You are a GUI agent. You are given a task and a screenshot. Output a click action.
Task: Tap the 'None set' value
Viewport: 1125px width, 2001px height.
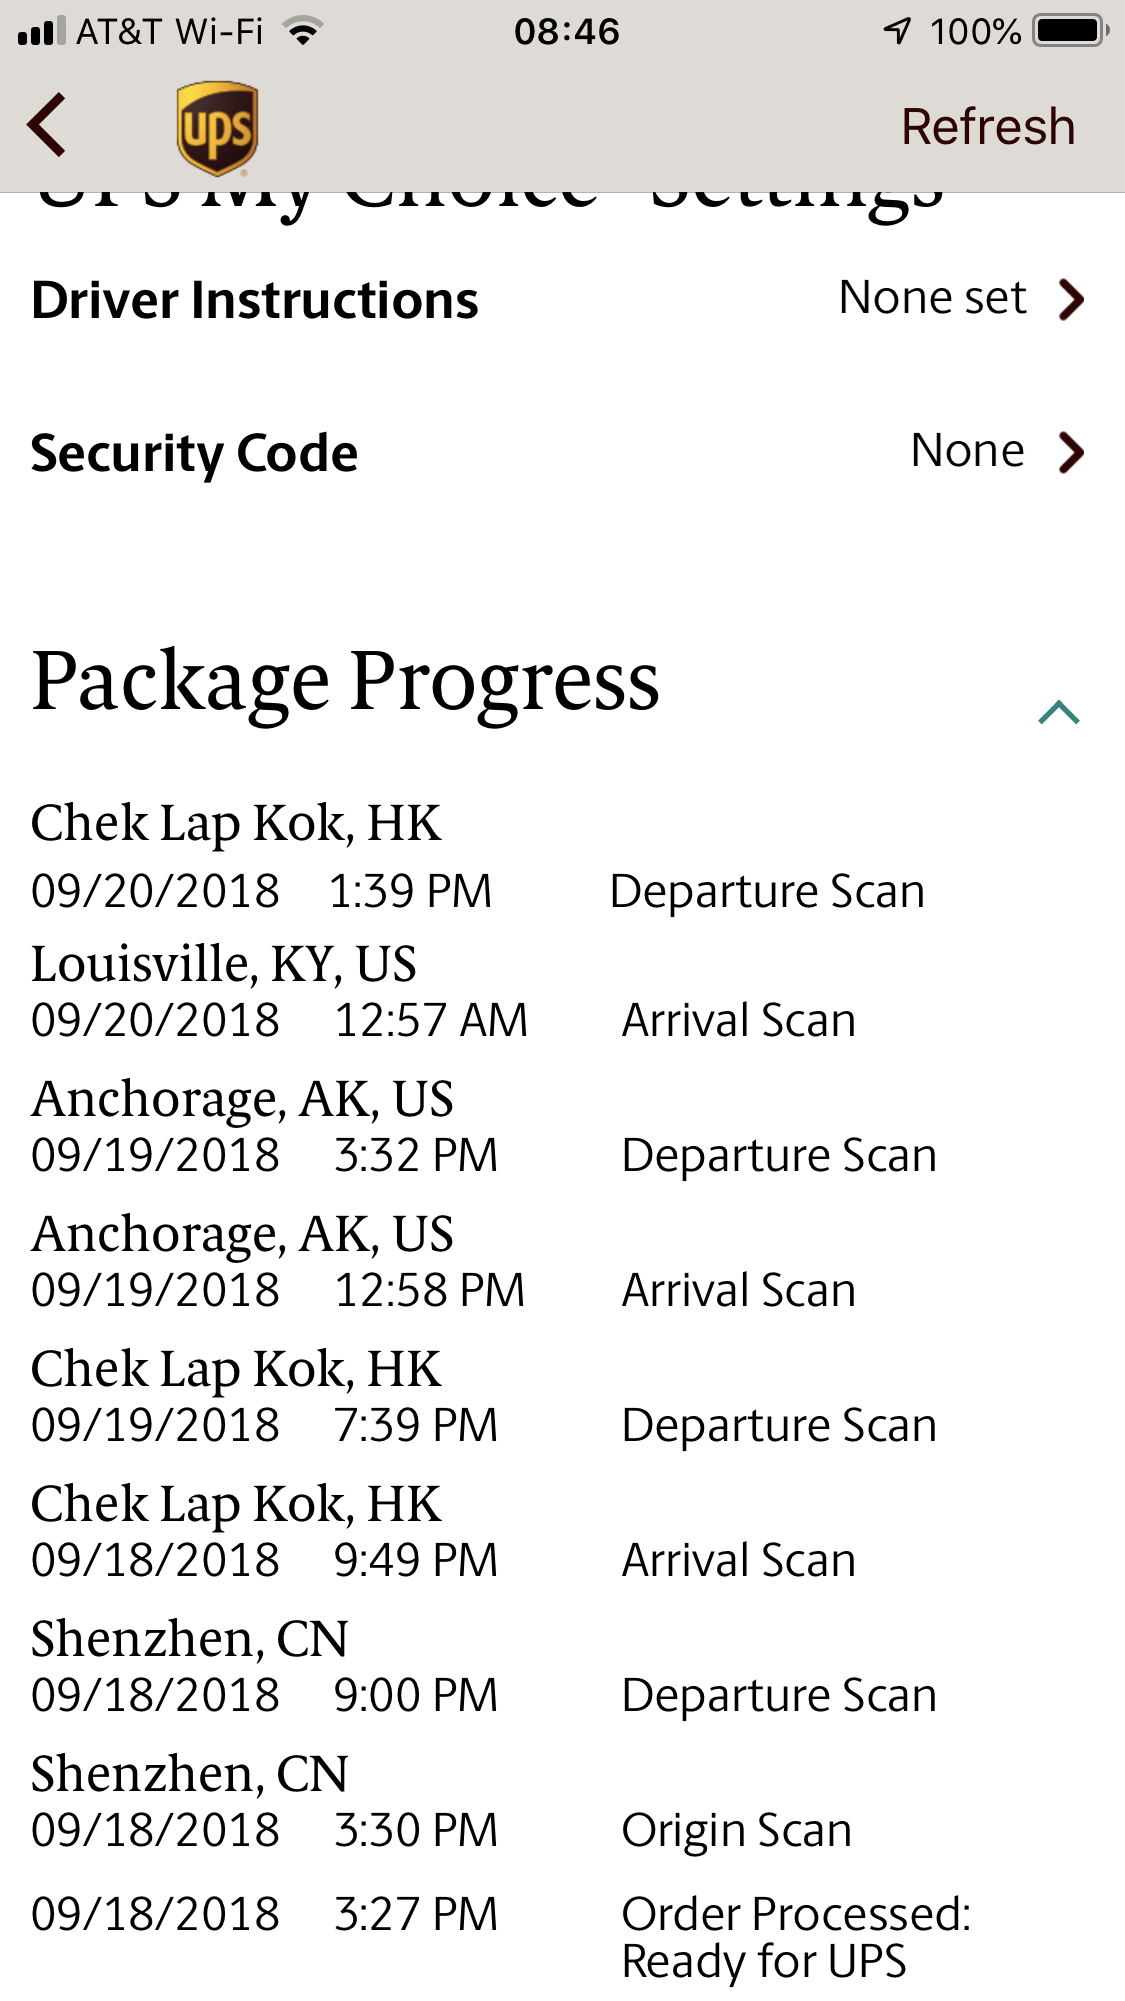click(x=932, y=298)
